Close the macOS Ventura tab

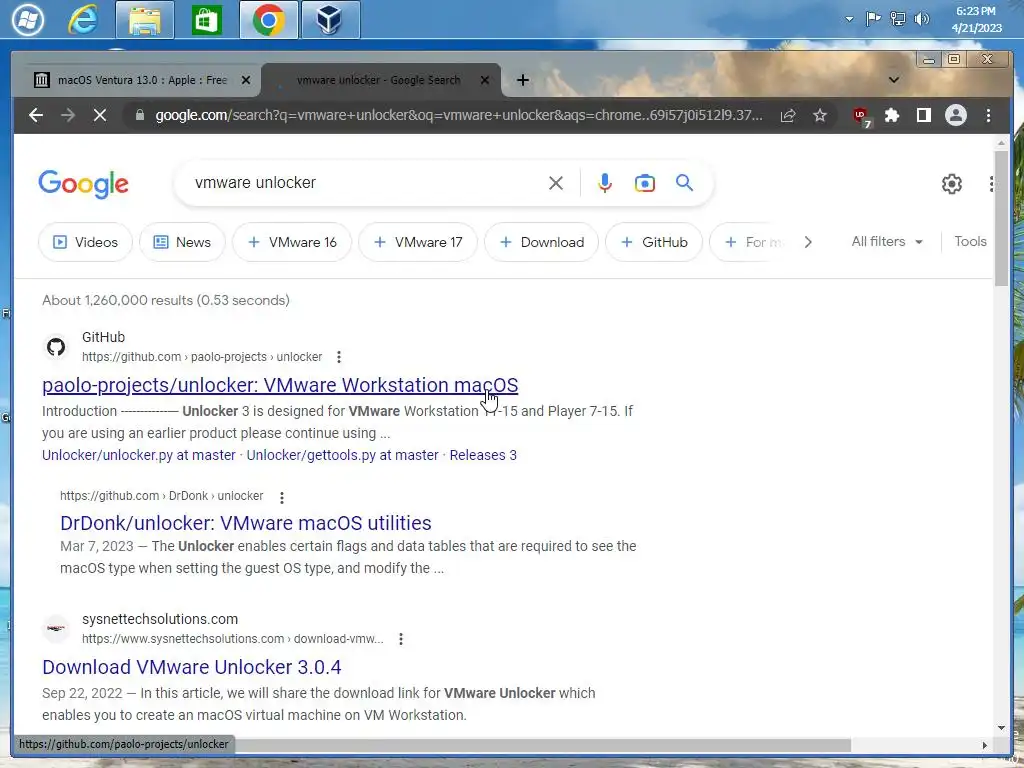pyautogui.click(x=246, y=80)
